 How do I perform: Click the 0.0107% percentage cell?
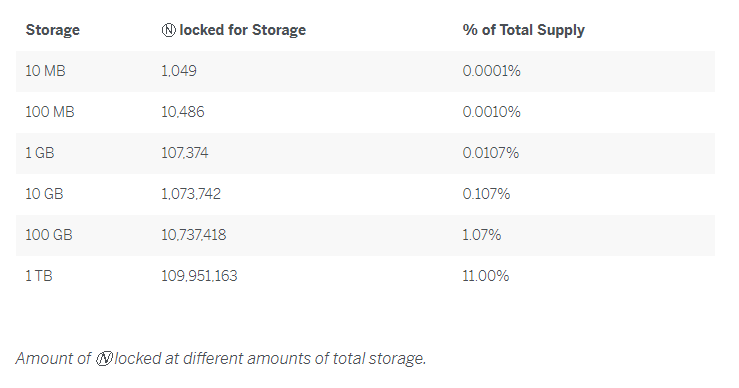click(490, 153)
